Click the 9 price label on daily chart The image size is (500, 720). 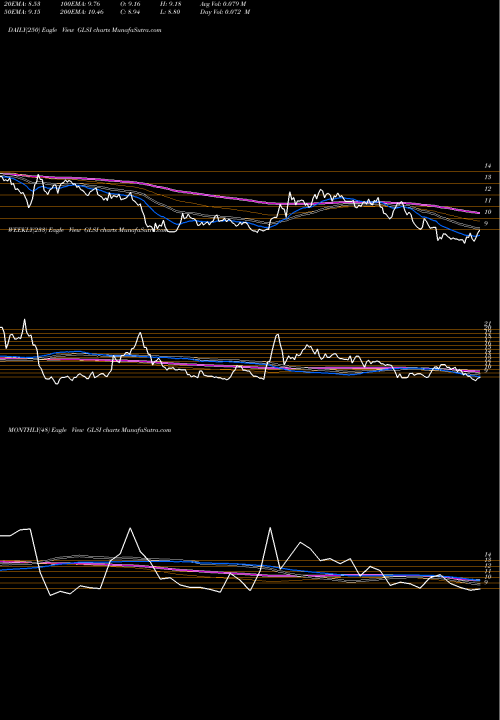point(486,224)
